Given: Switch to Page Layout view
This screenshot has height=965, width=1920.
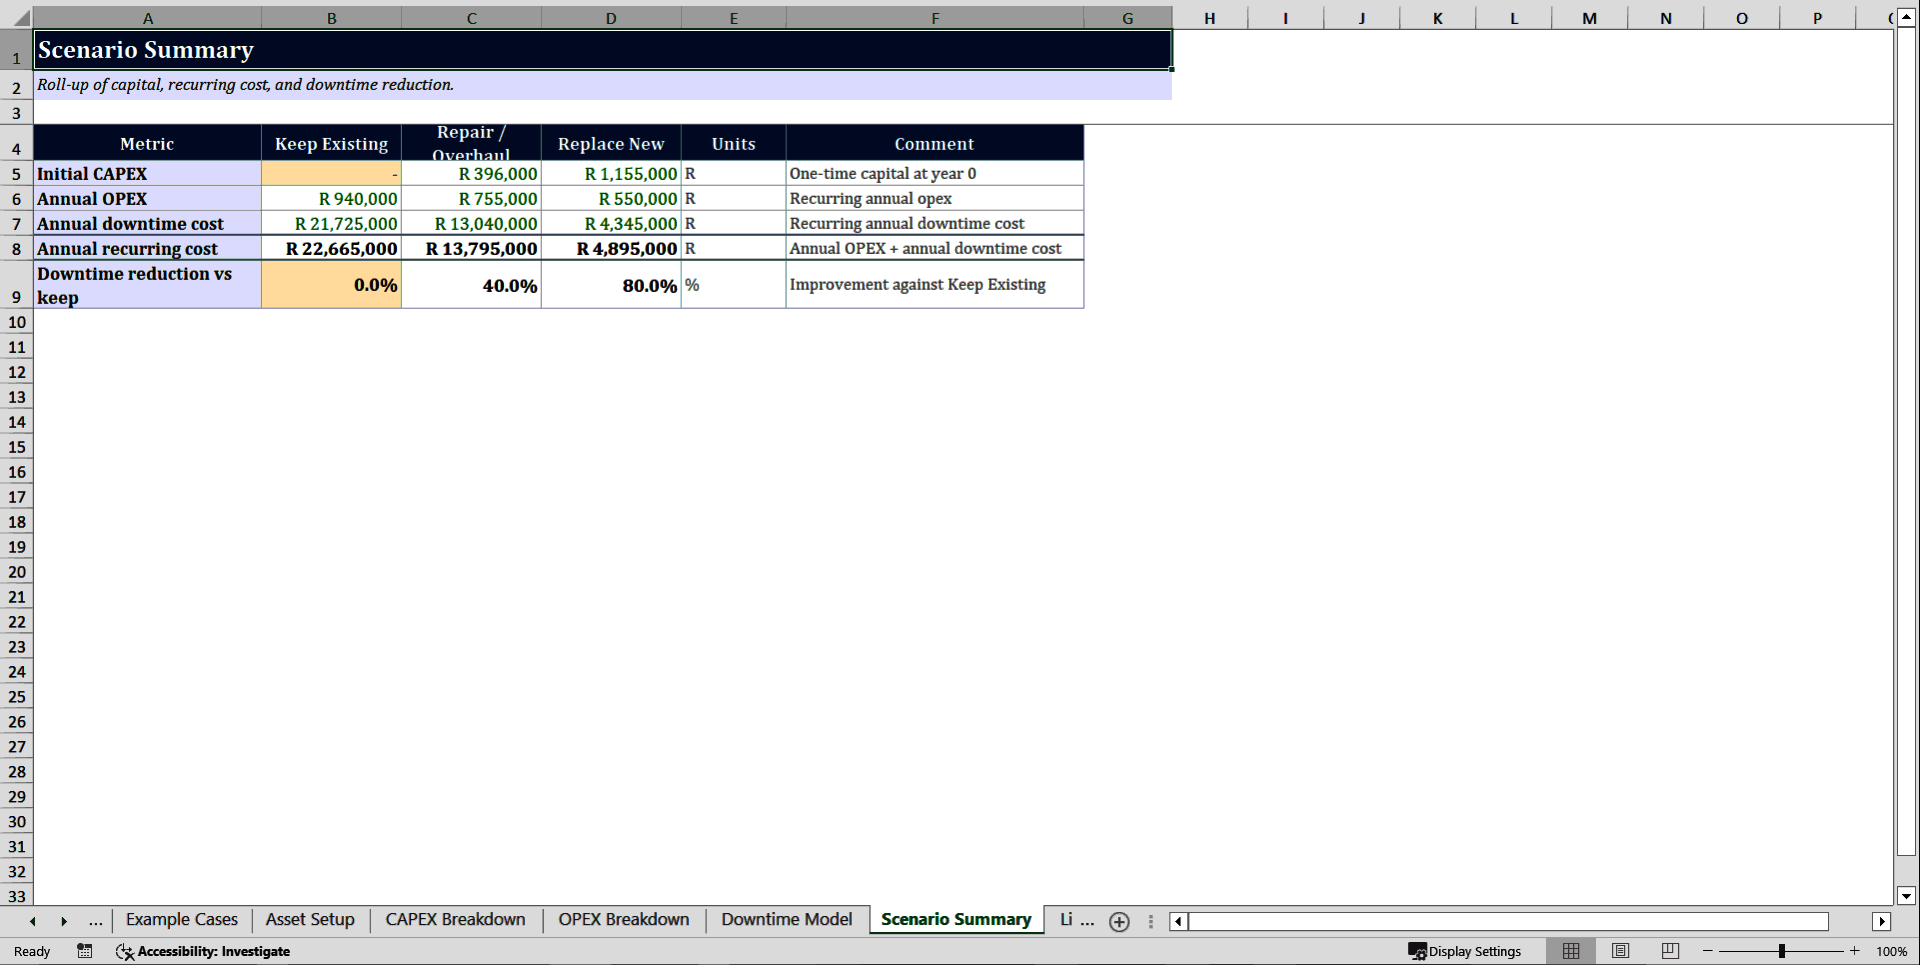Looking at the screenshot, I should point(1621,951).
